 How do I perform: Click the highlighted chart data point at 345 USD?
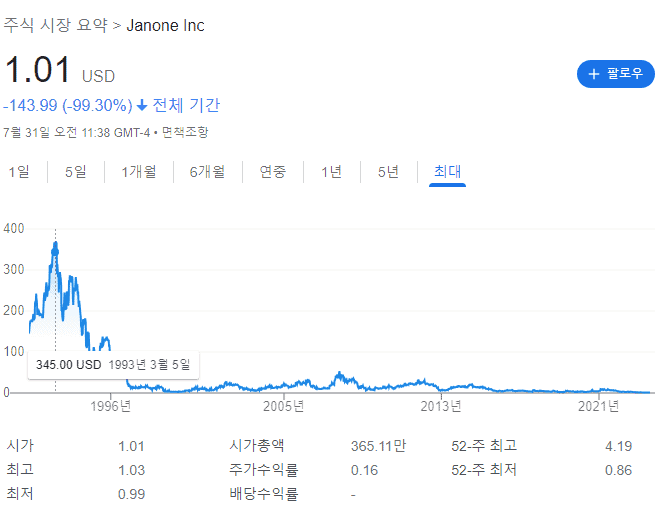pyautogui.click(x=55, y=252)
